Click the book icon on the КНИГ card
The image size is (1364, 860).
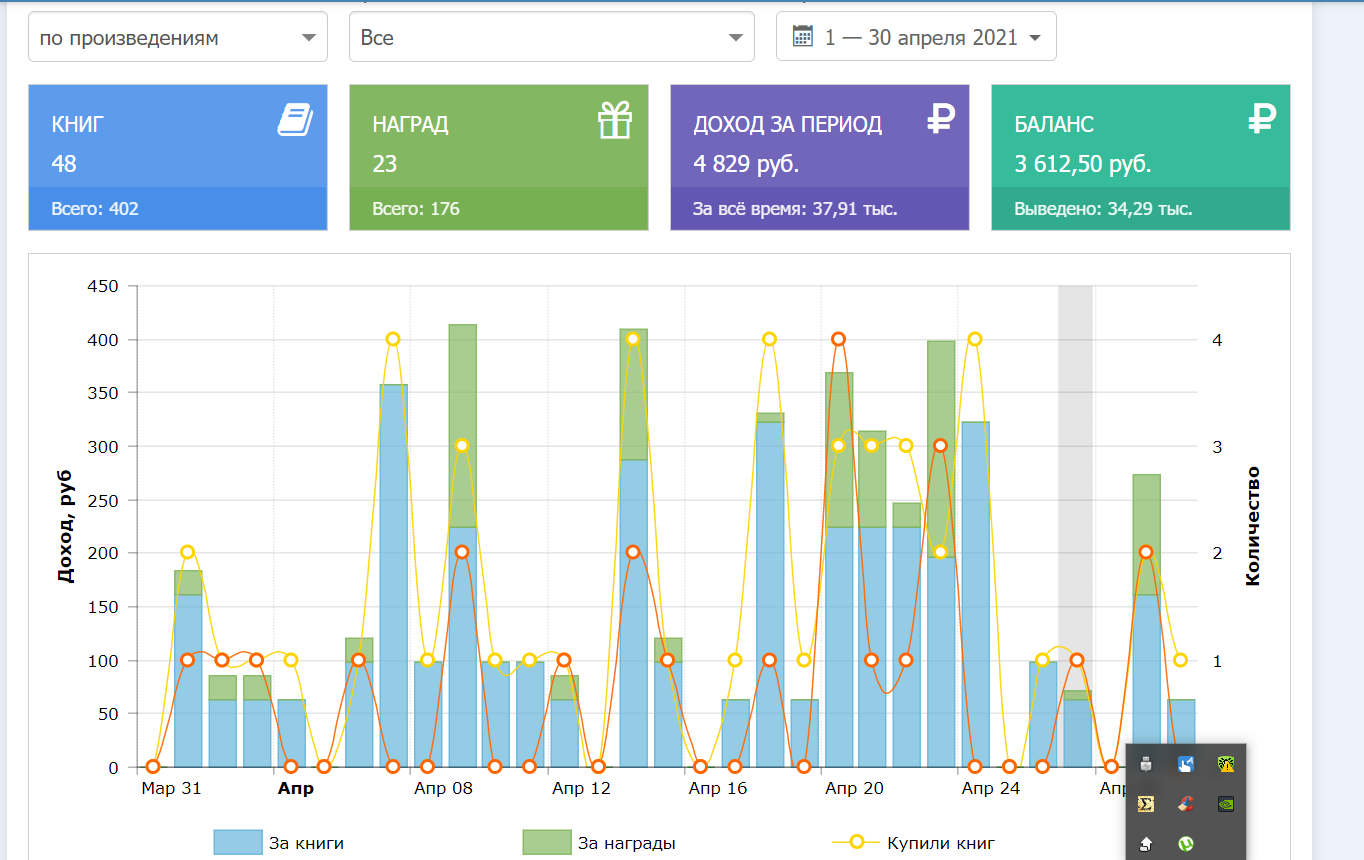tap(295, 122)
